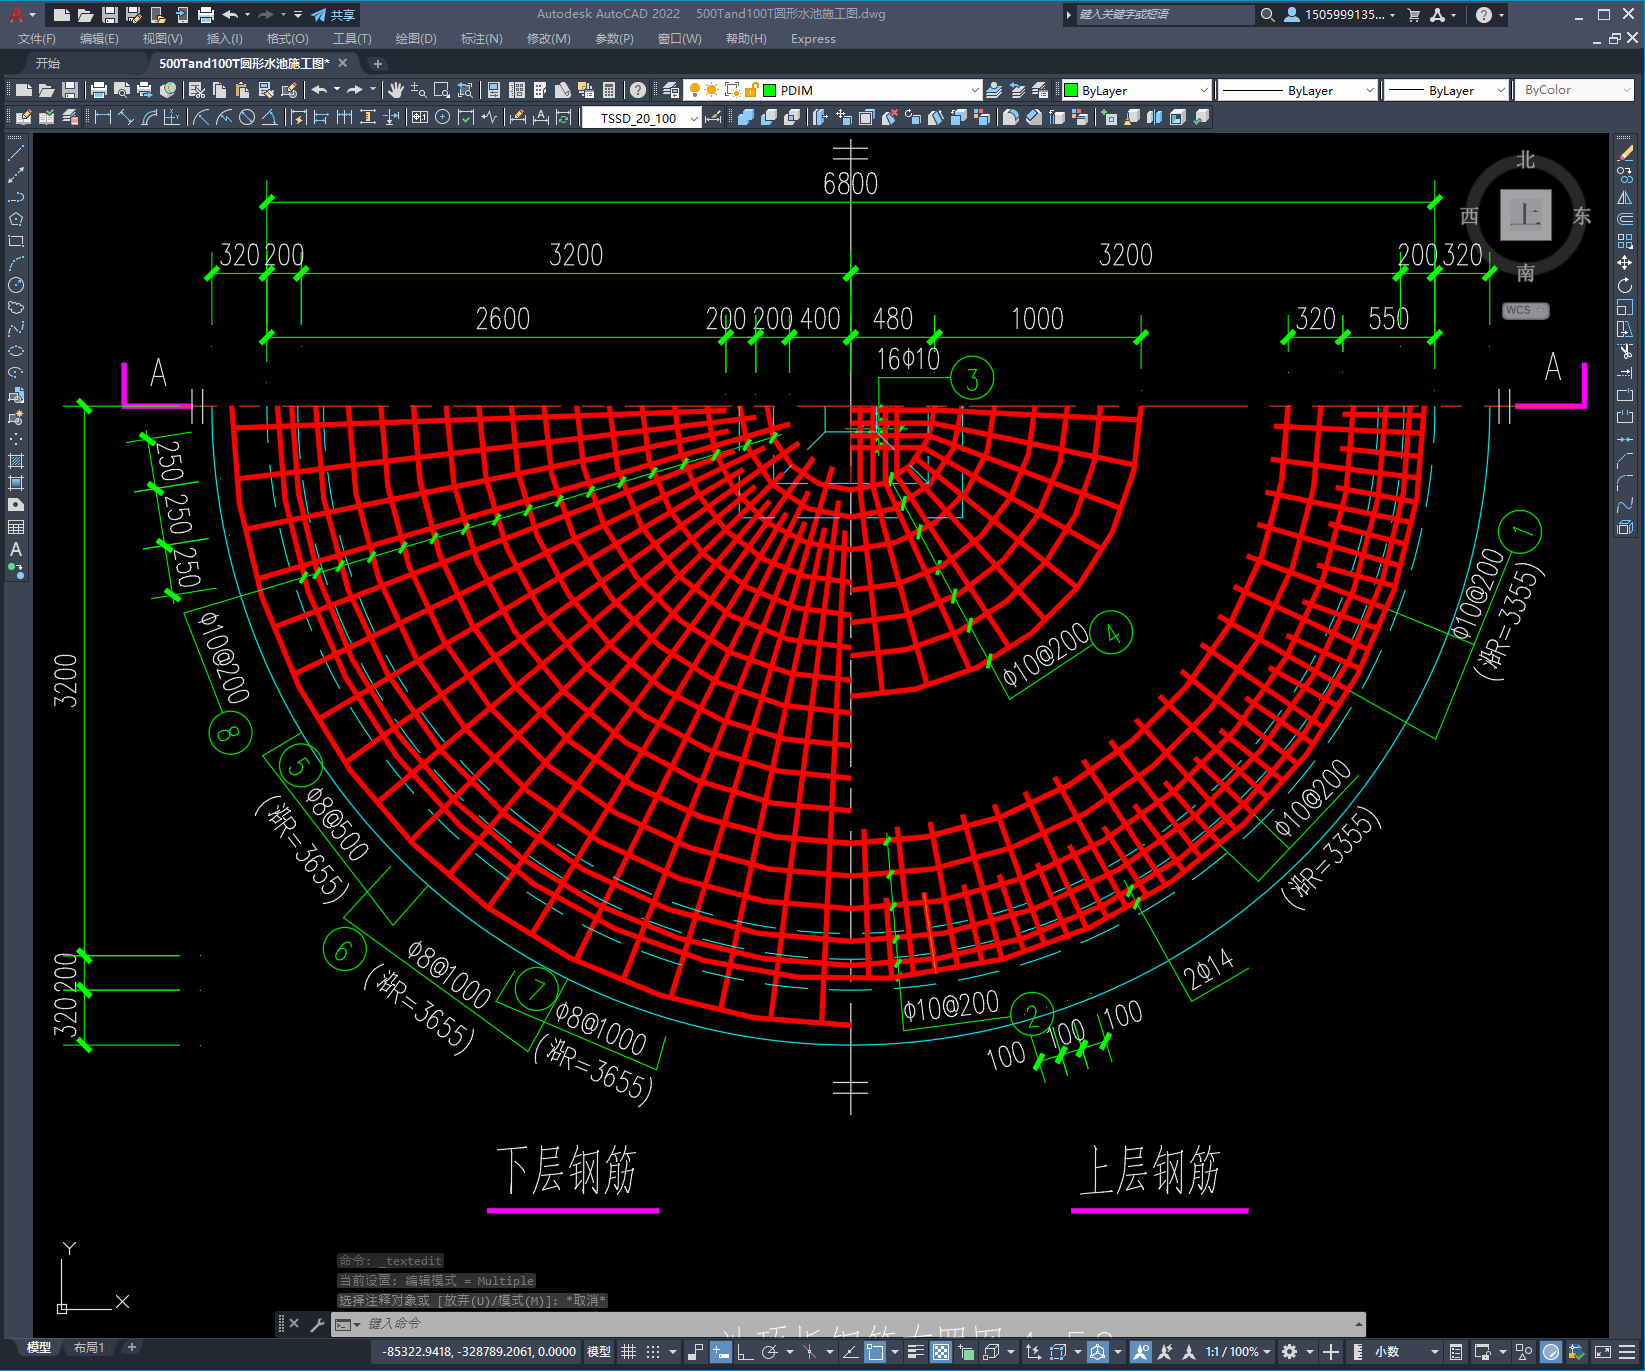Screen dimensions: 1645x1371
Task: Open the ByLayer color swatch control
Action: [x=1135, y=90]
